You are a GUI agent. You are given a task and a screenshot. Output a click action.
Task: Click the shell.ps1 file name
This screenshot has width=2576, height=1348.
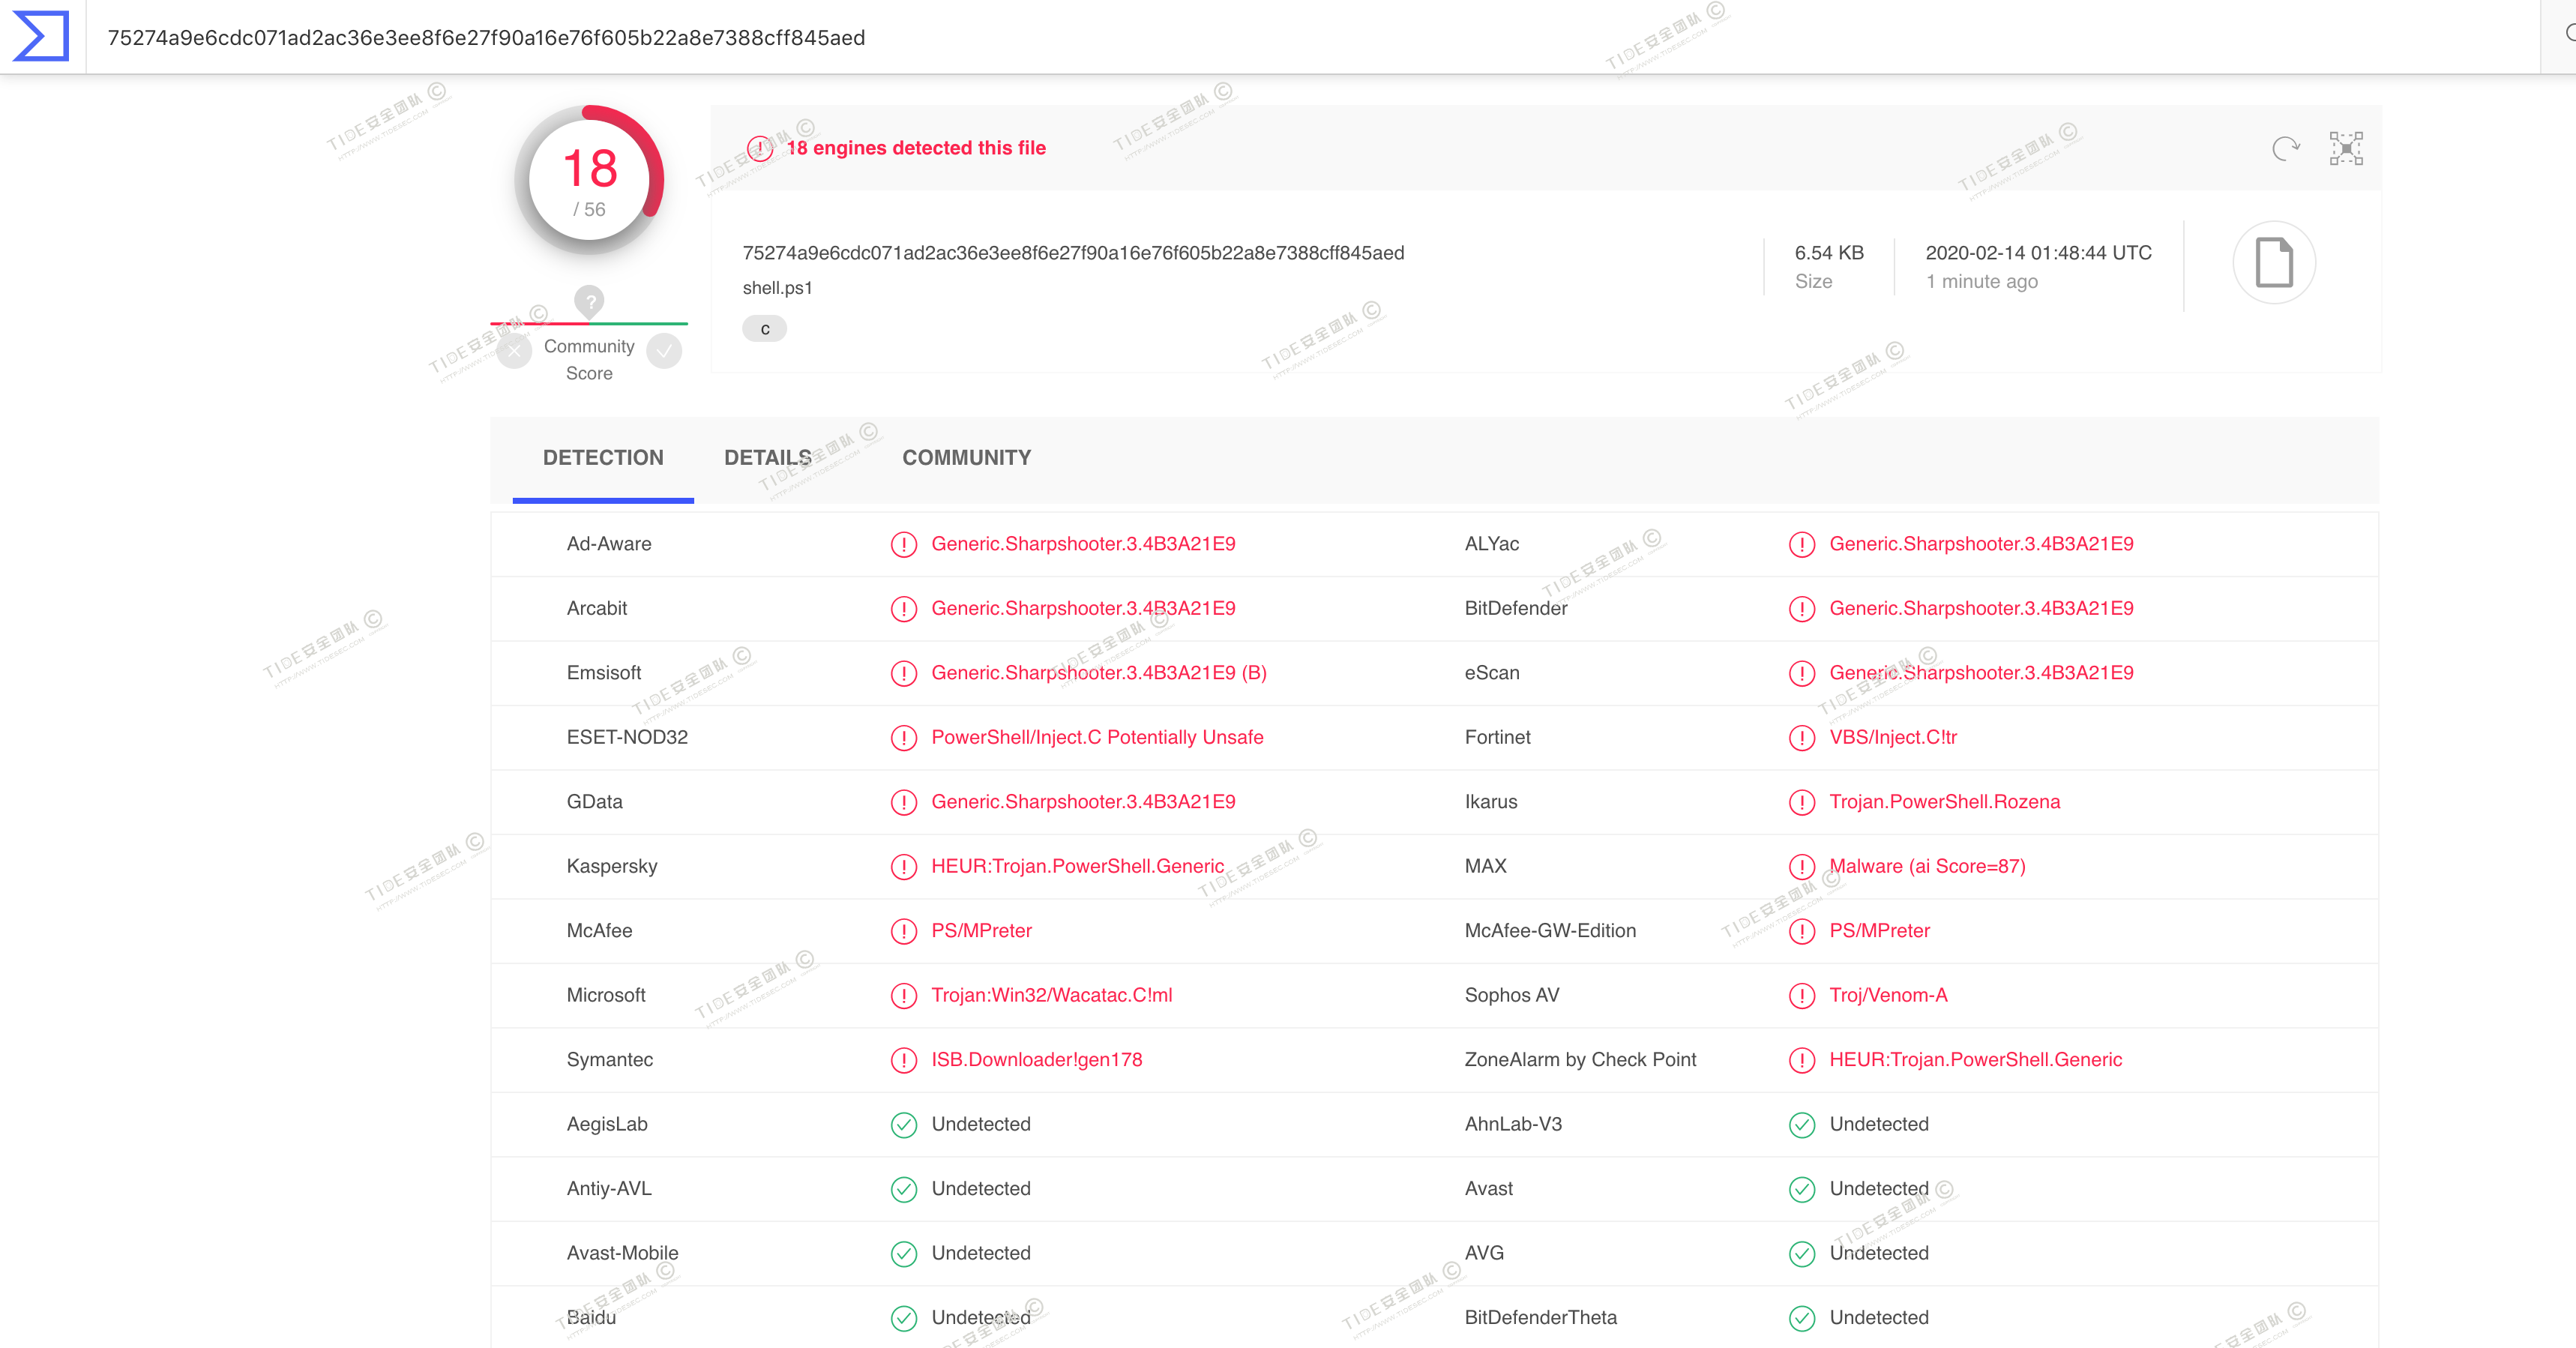pos(777,288)
